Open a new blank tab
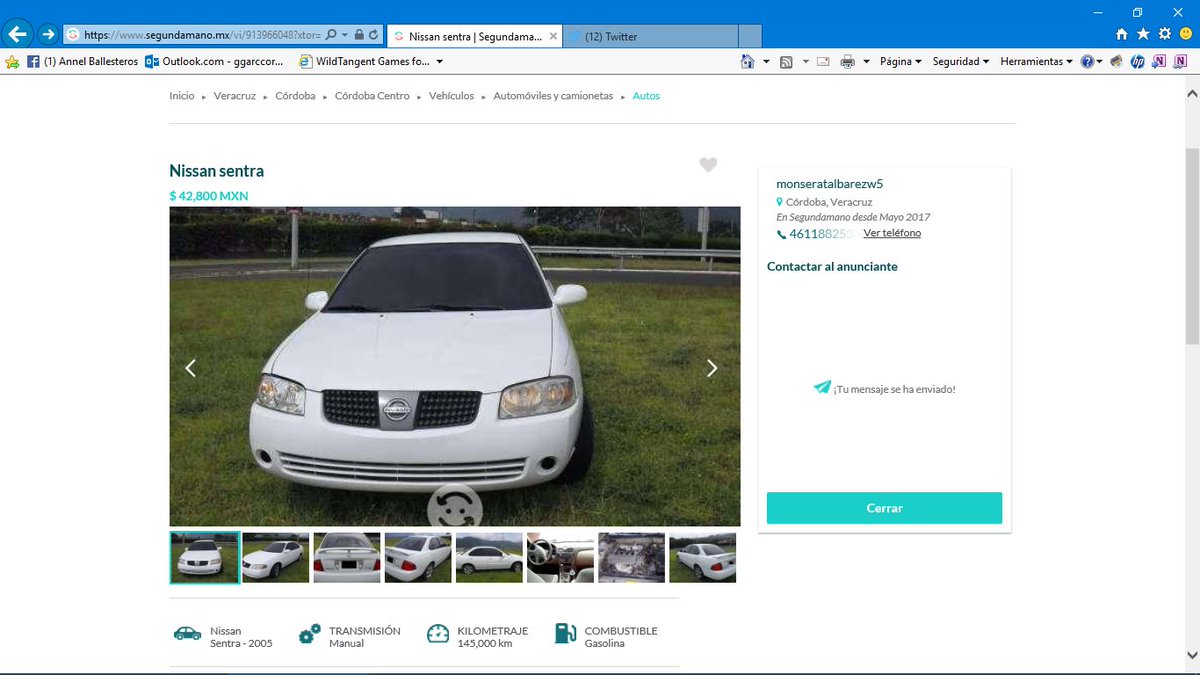The image size is (1200, 675). click(750, 36)
